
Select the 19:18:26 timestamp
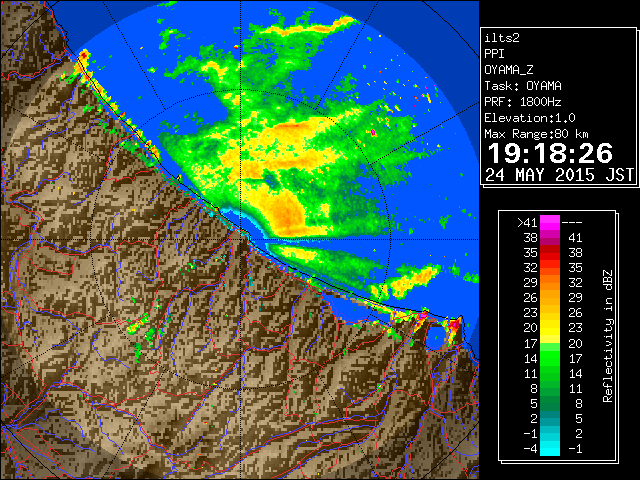(x=550, y=153)
